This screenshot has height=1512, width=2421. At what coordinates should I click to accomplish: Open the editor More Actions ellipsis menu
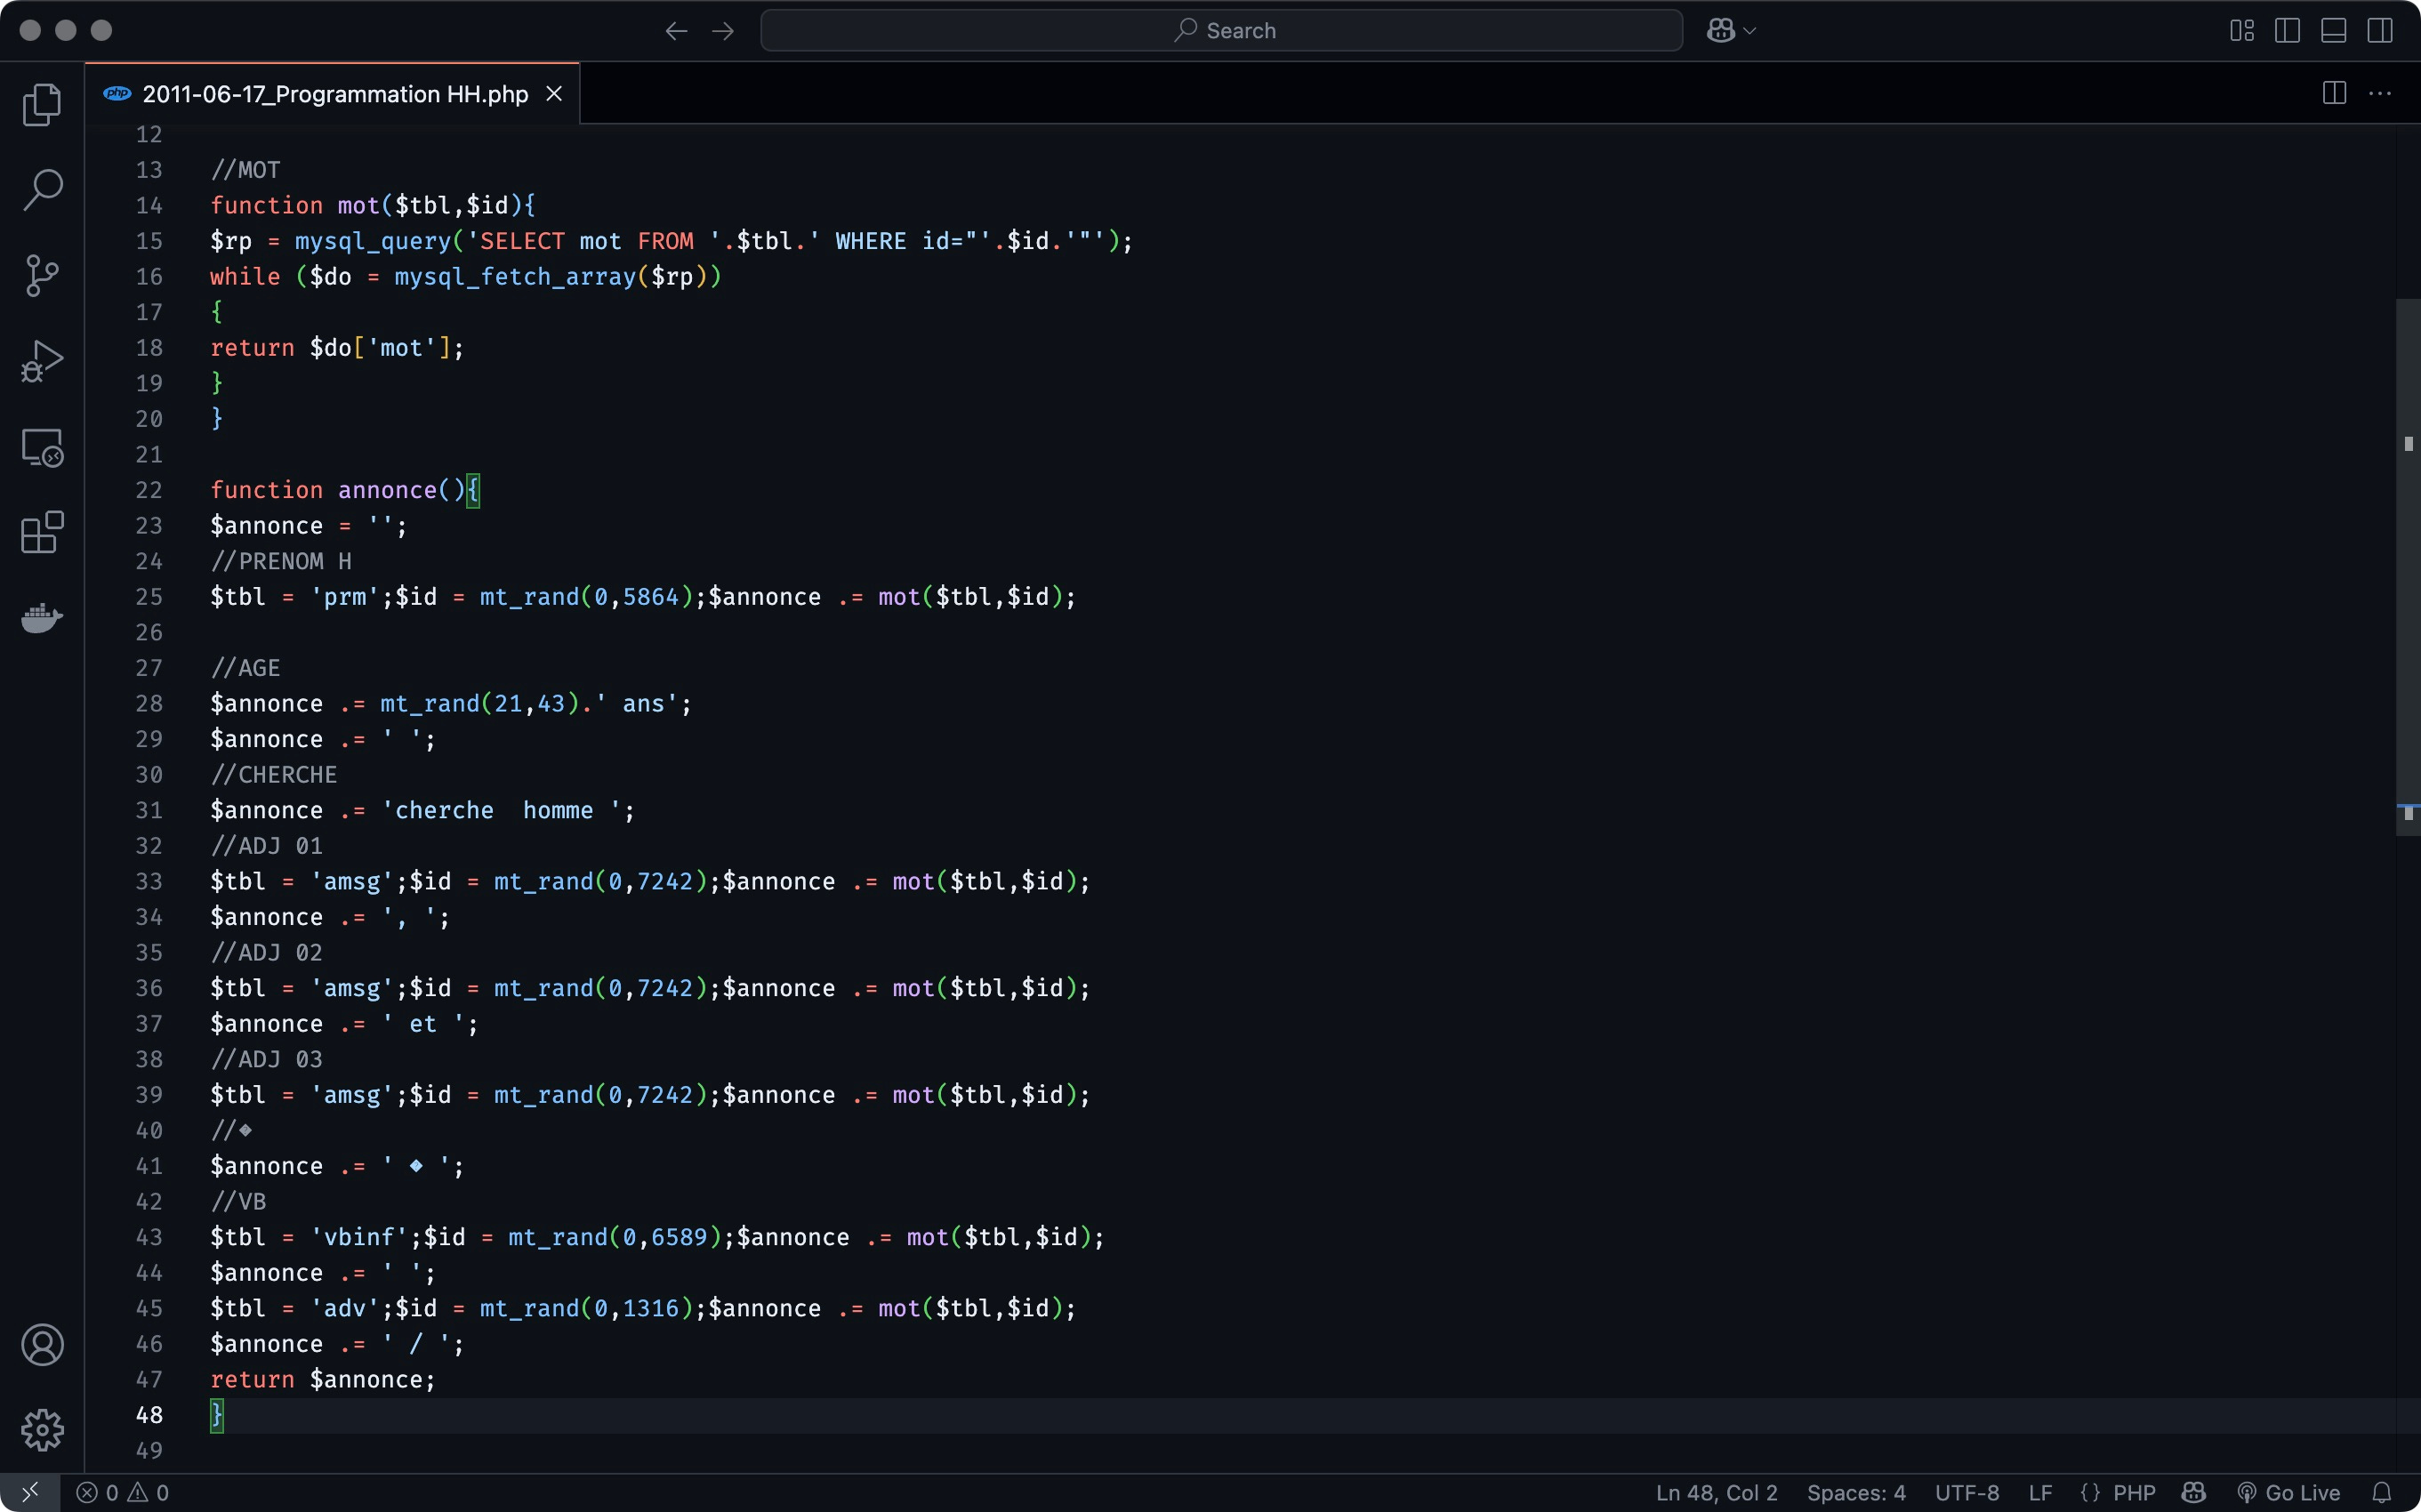pyautogui.click(x=2380, y=94)
